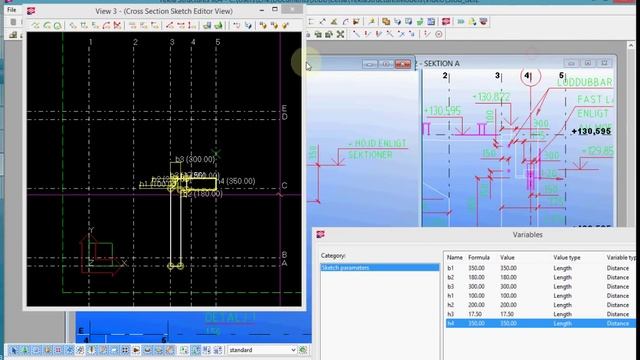This screenshot has width=640, height=360.
Task: Click the green icon right of standard dropdown
Action: coord(303,350)
